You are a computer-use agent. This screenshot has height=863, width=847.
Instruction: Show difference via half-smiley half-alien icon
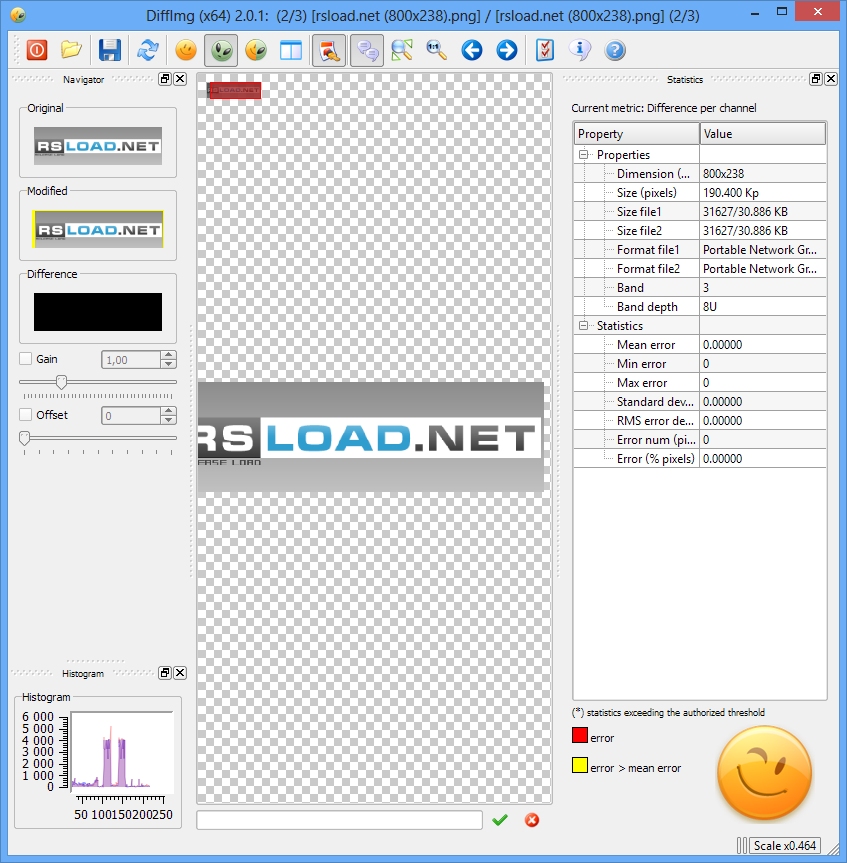pyautogui.click(x=256, y=50)
